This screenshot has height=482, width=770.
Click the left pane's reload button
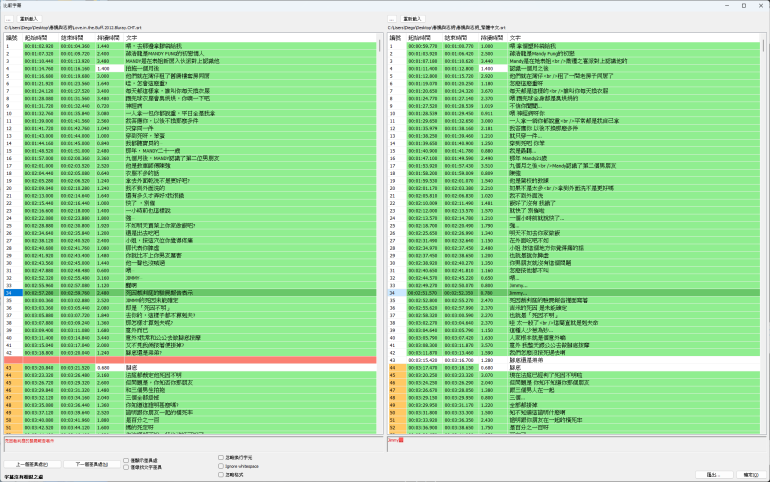pos(28,19)
